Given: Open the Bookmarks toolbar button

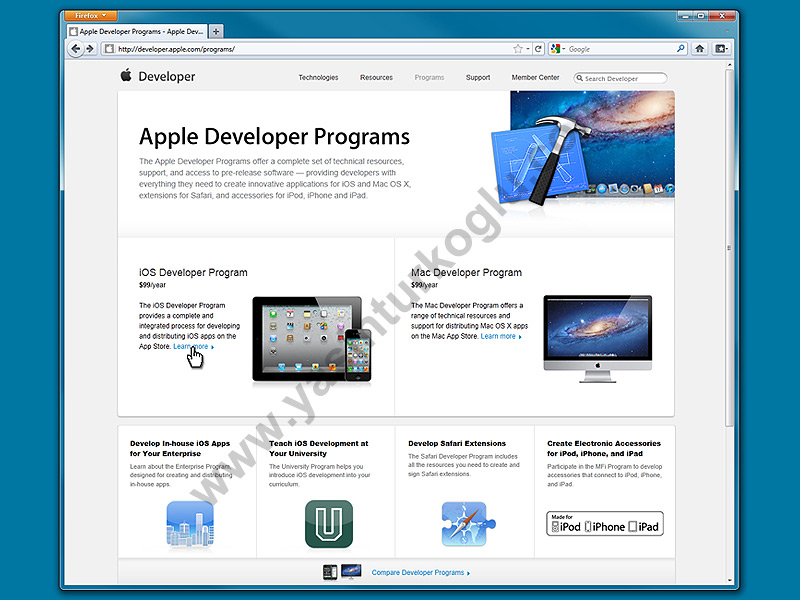Looking at the screenshot, I should (721, 49).
